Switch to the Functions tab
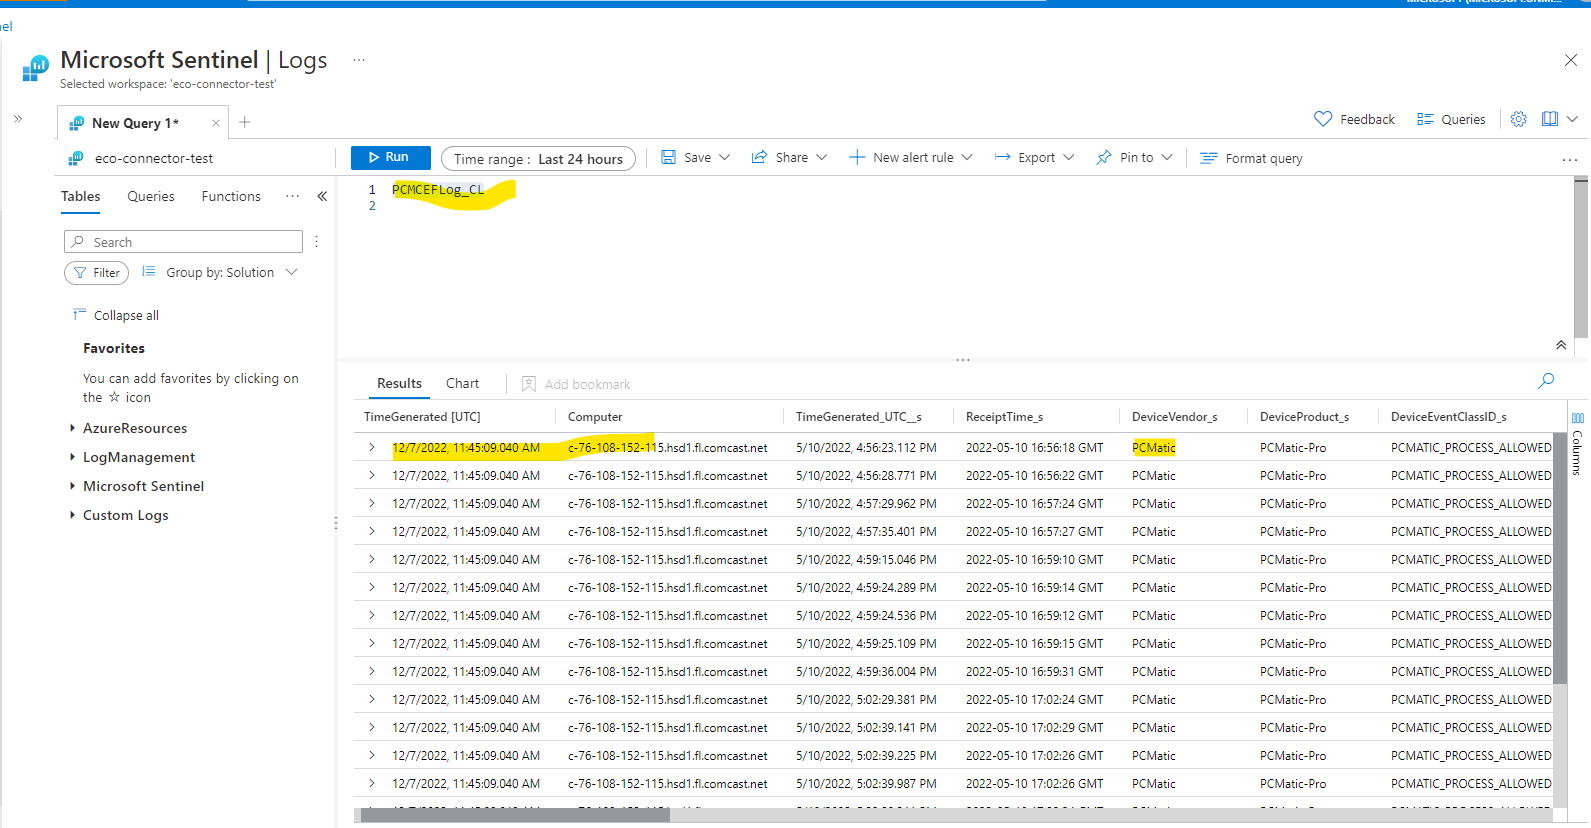This screenshot has height=828, width=1591. (231, 196)
